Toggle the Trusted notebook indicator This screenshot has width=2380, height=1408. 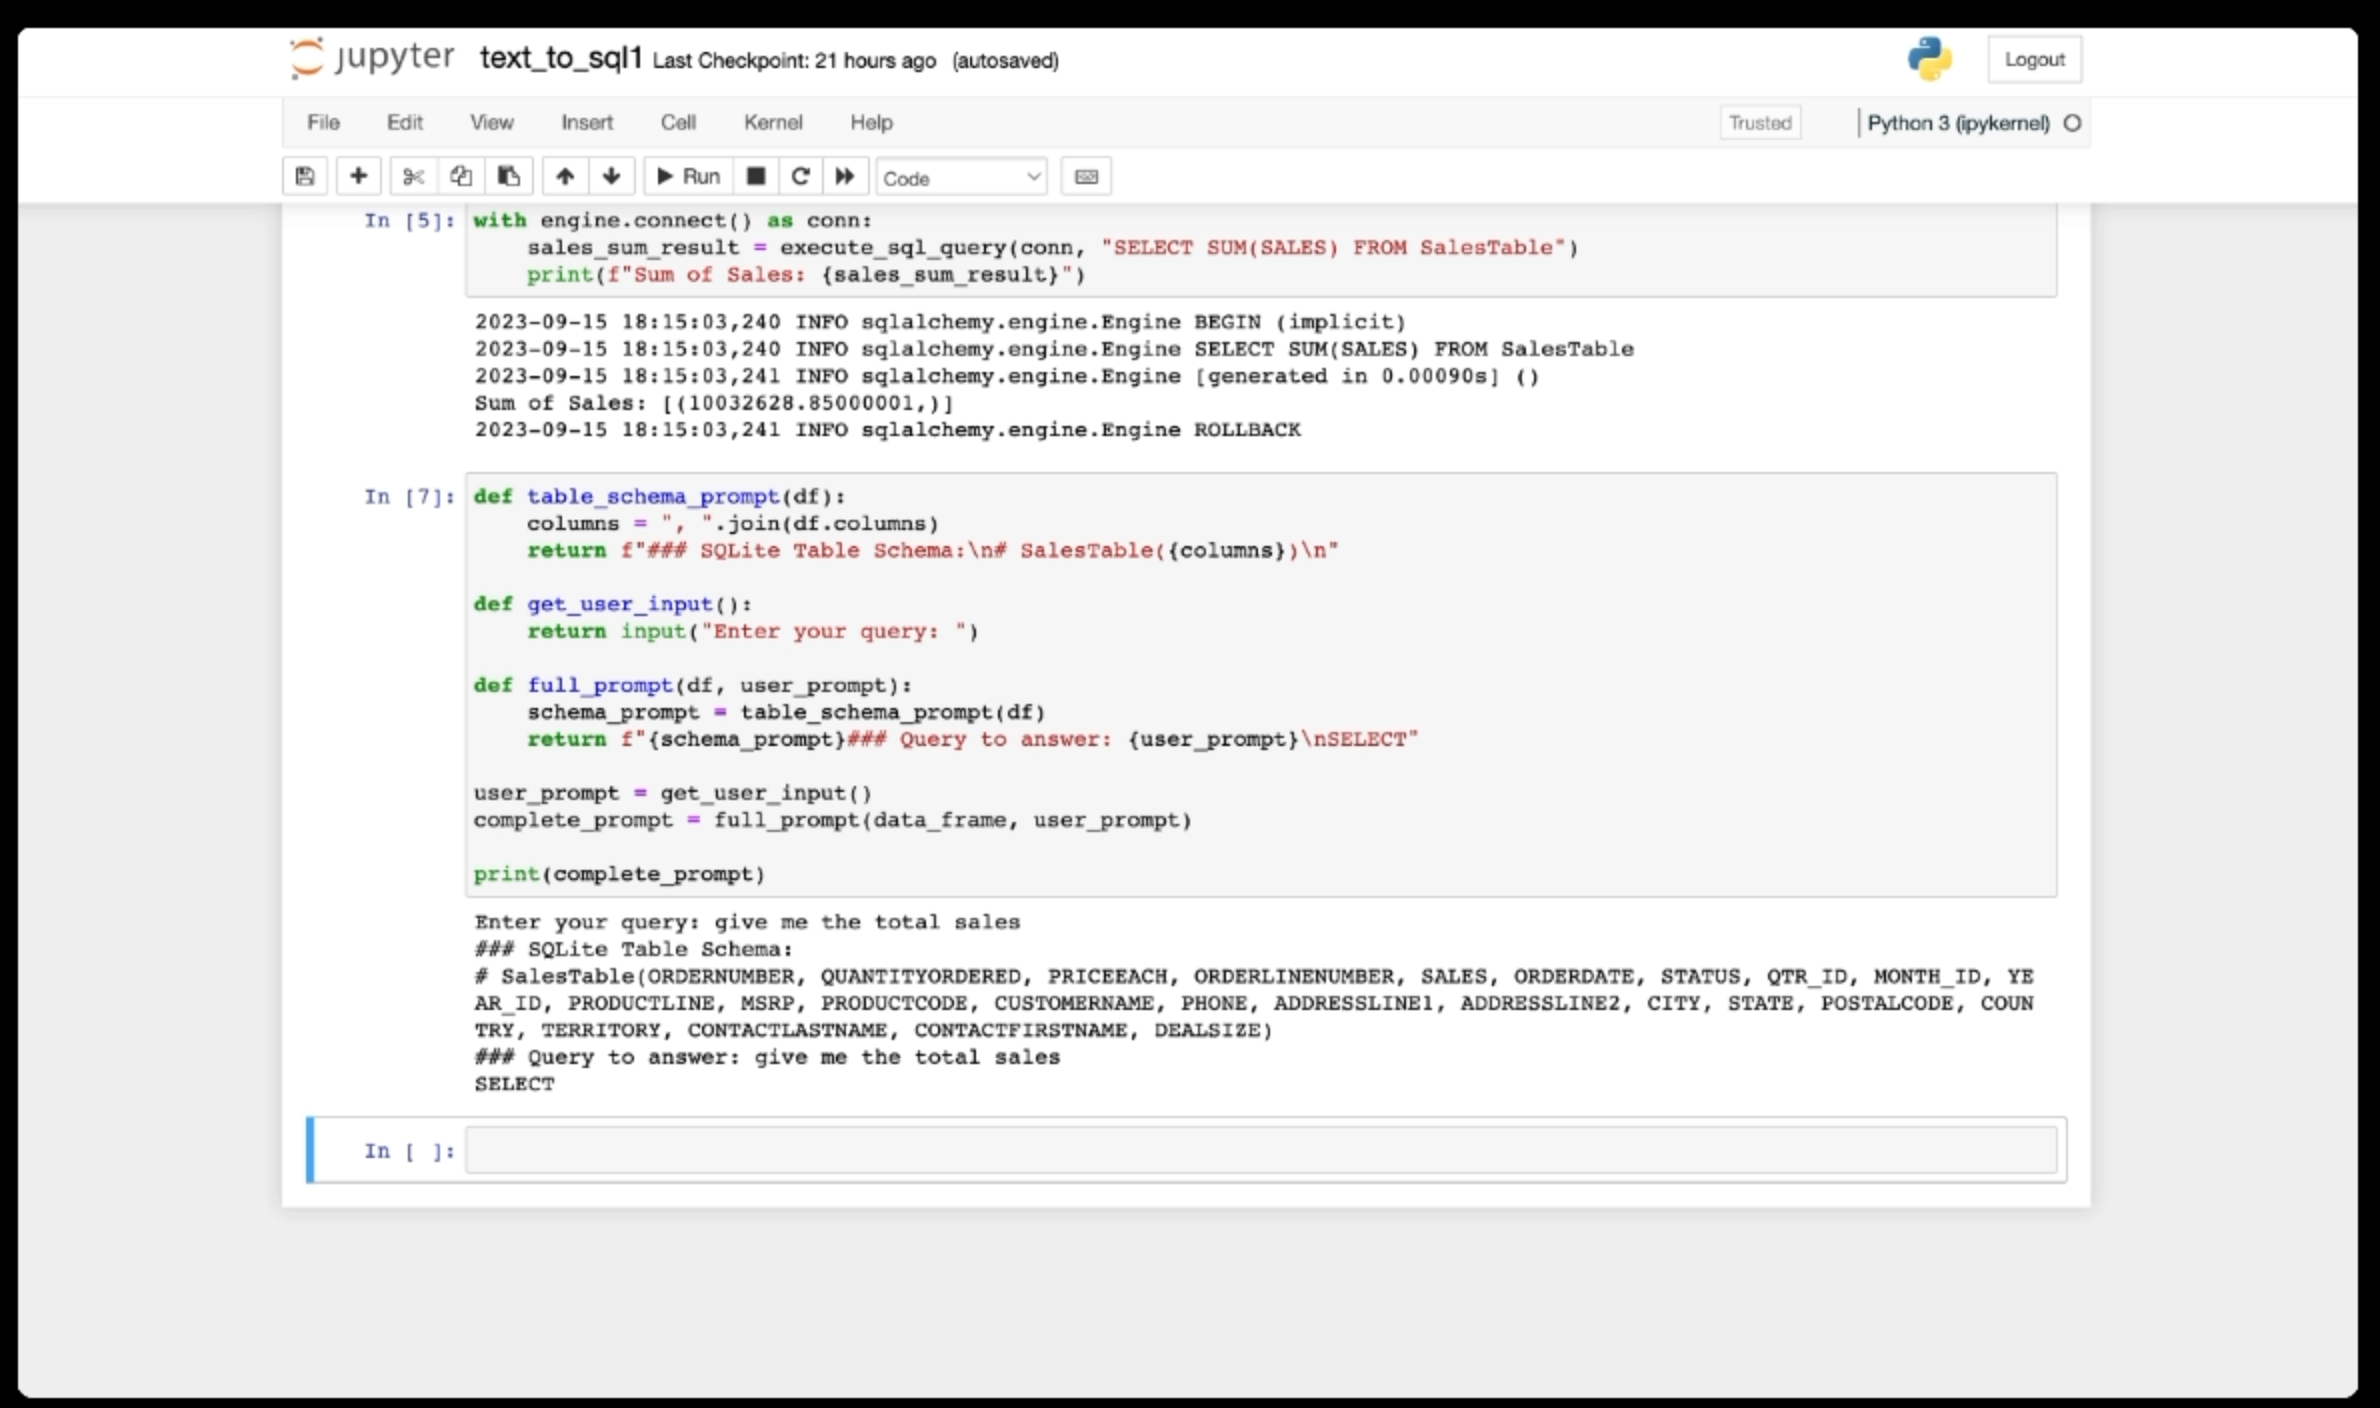(x=1760, y=123)
